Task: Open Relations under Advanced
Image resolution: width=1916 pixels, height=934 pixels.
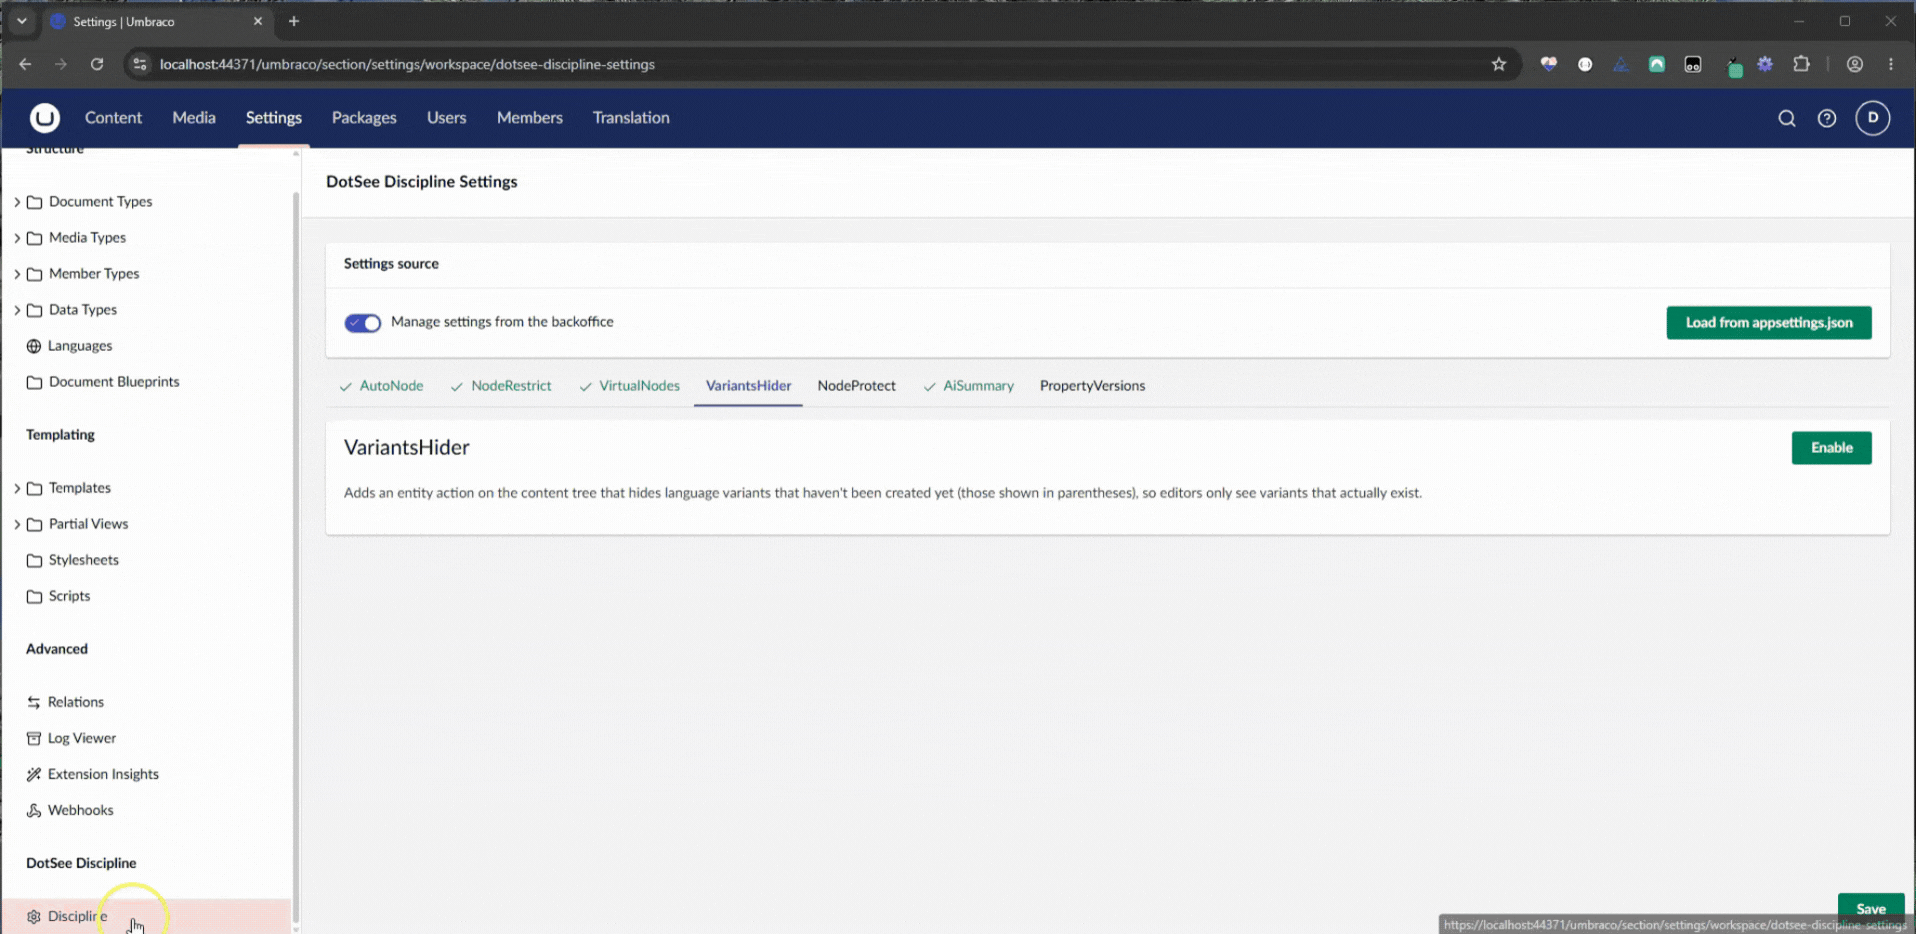Action: click(76, 702)
